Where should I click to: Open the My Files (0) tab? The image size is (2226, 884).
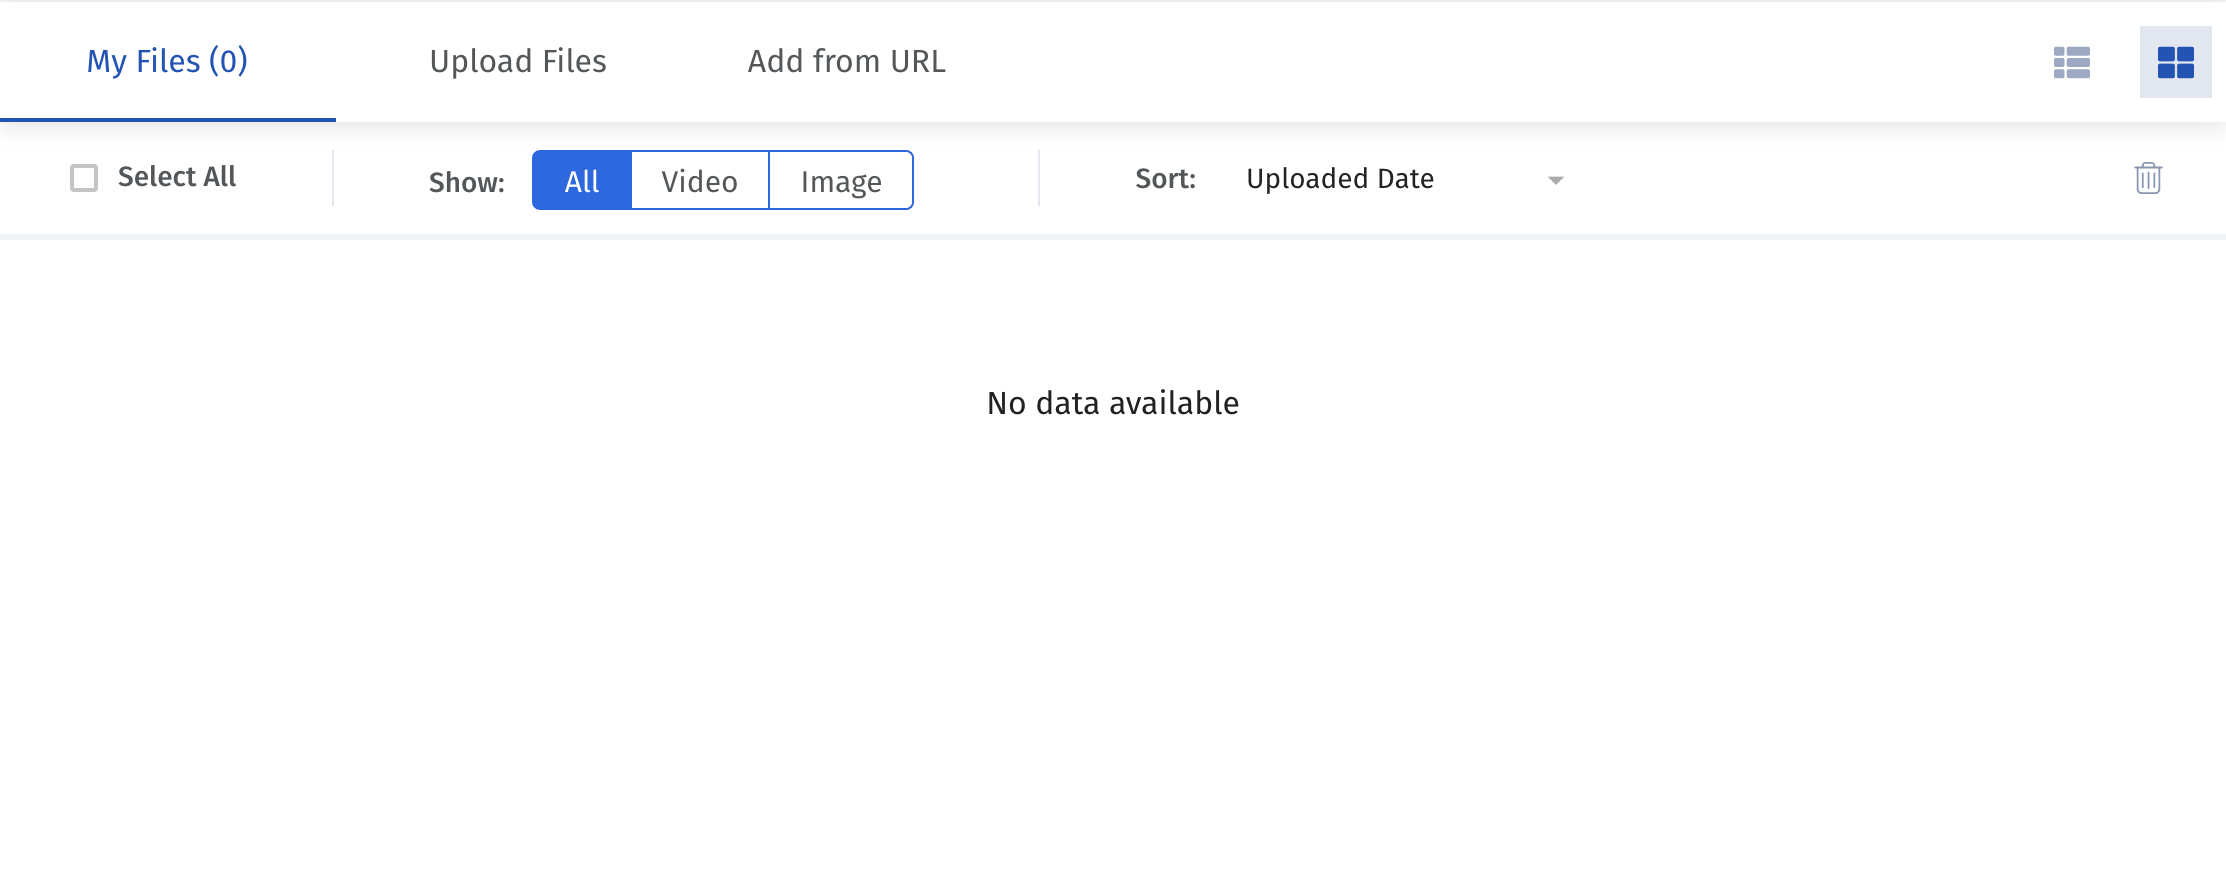[x=167, y=61]
